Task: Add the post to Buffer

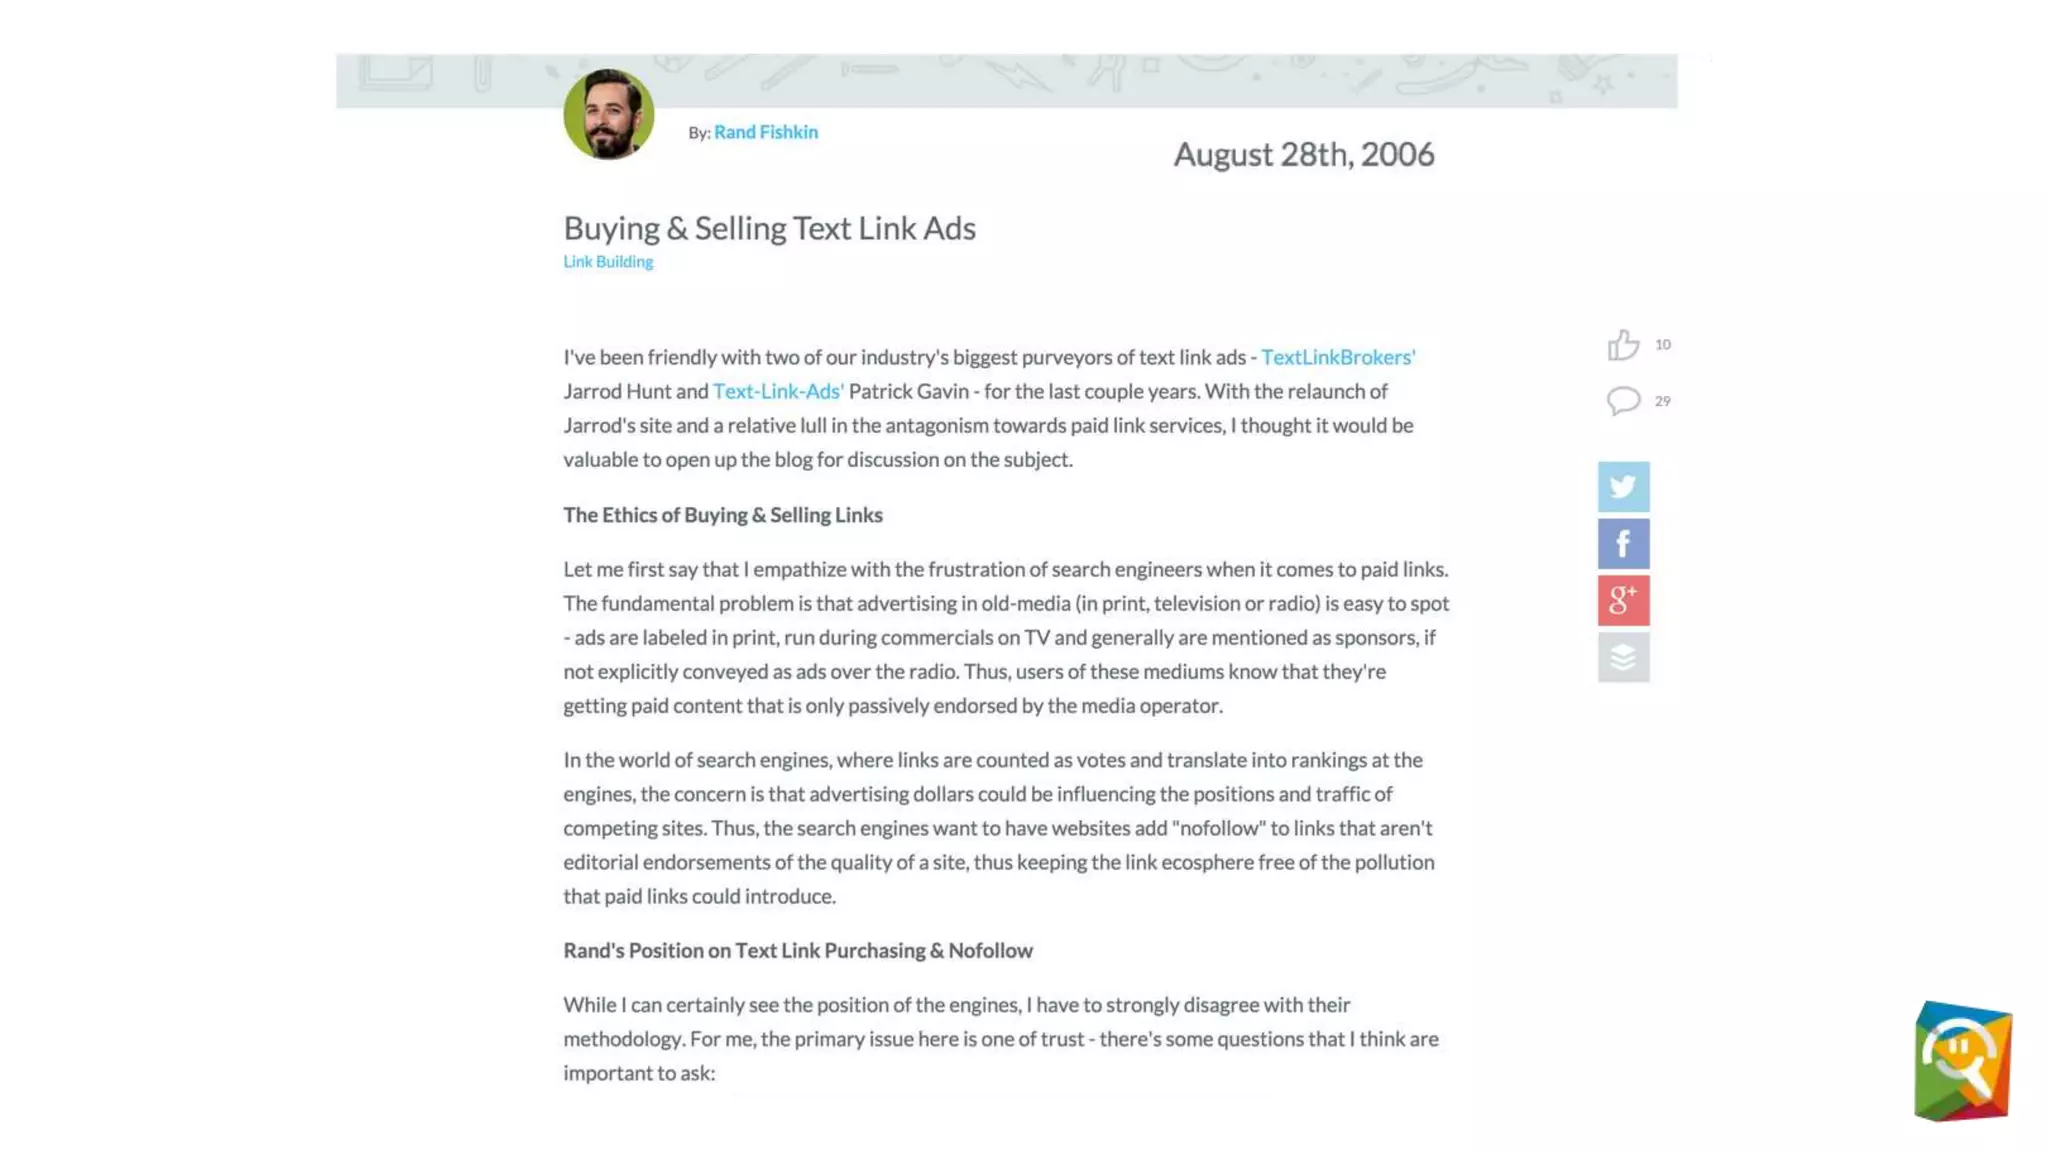Action: [1622, 657]
